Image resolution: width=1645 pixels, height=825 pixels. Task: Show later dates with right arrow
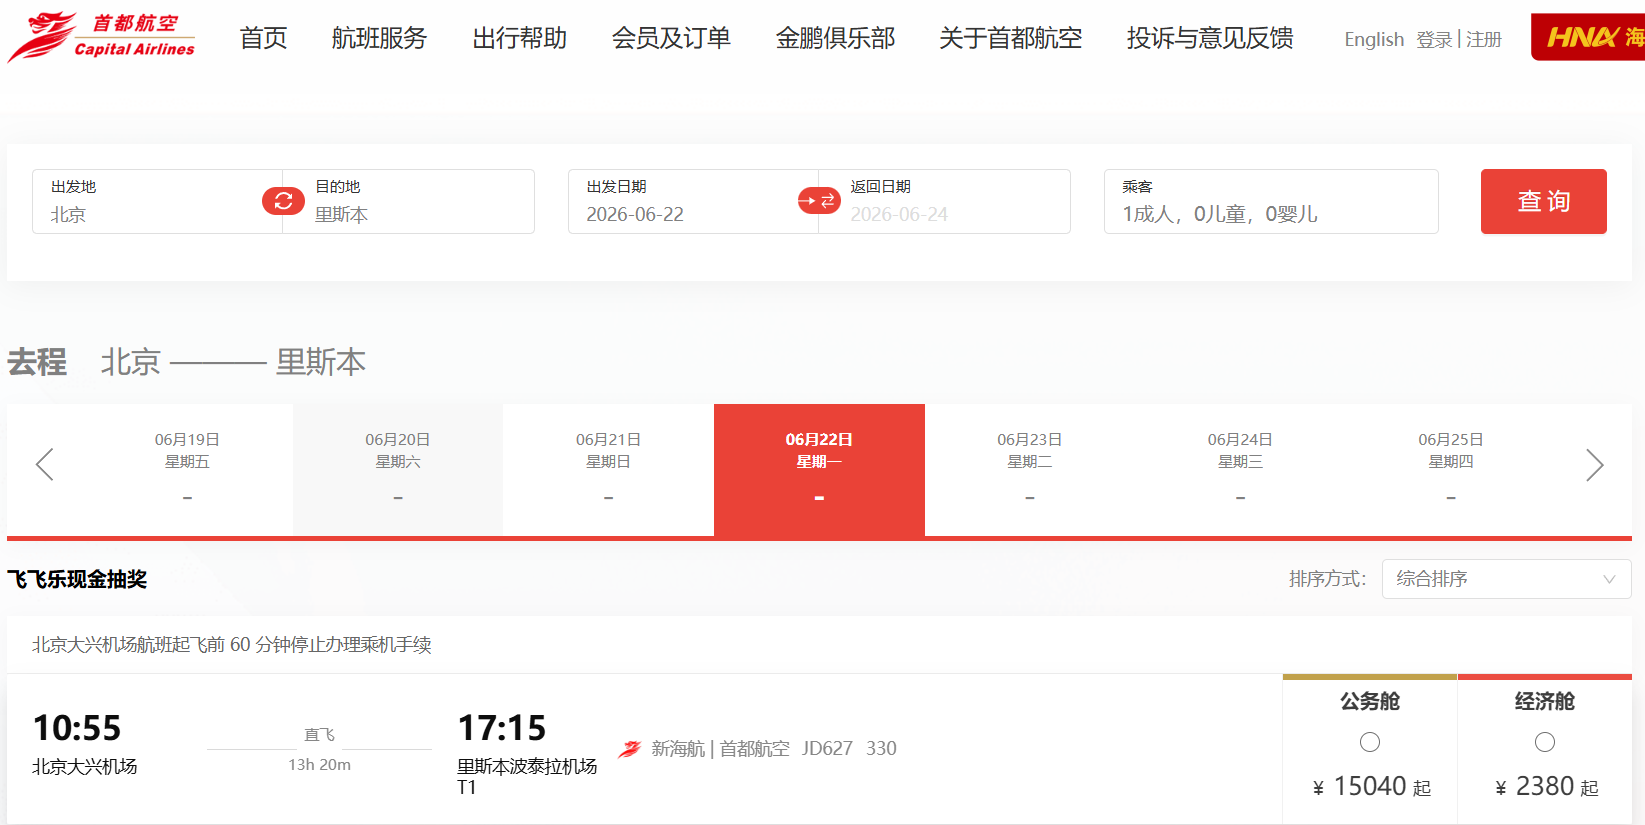[1594, 465]
